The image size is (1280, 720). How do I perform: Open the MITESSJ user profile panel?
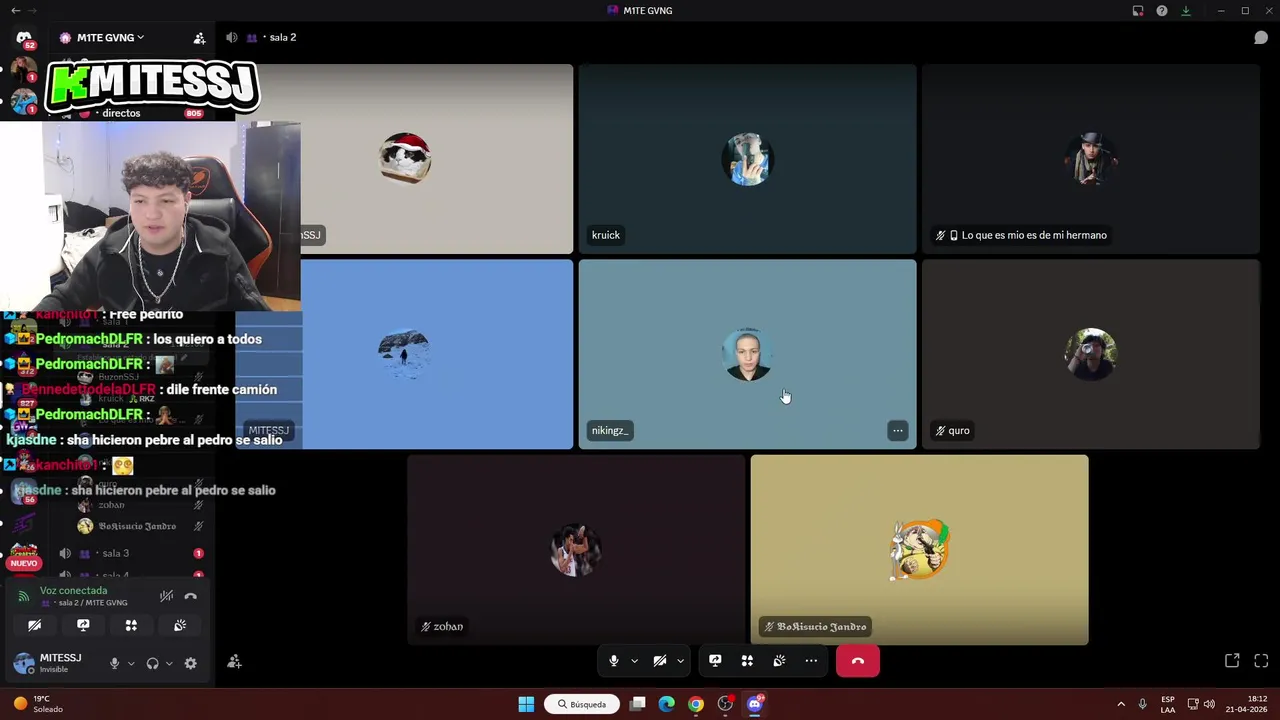(48, 663)
